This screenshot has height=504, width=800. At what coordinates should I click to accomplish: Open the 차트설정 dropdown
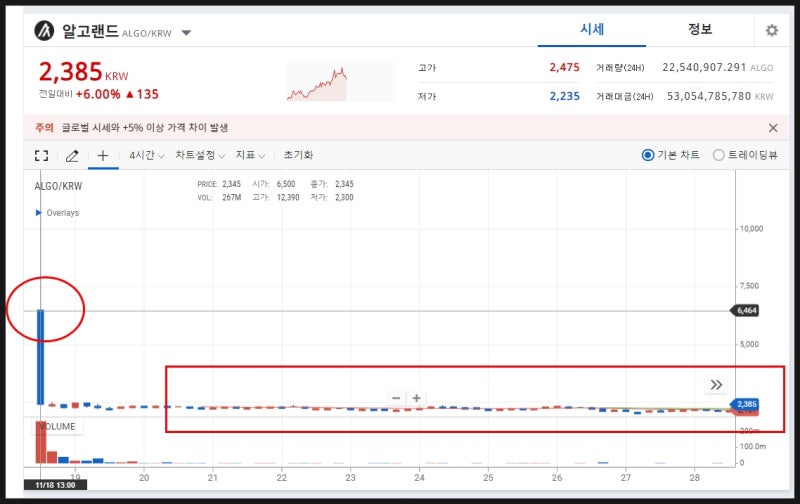[200, 155]
